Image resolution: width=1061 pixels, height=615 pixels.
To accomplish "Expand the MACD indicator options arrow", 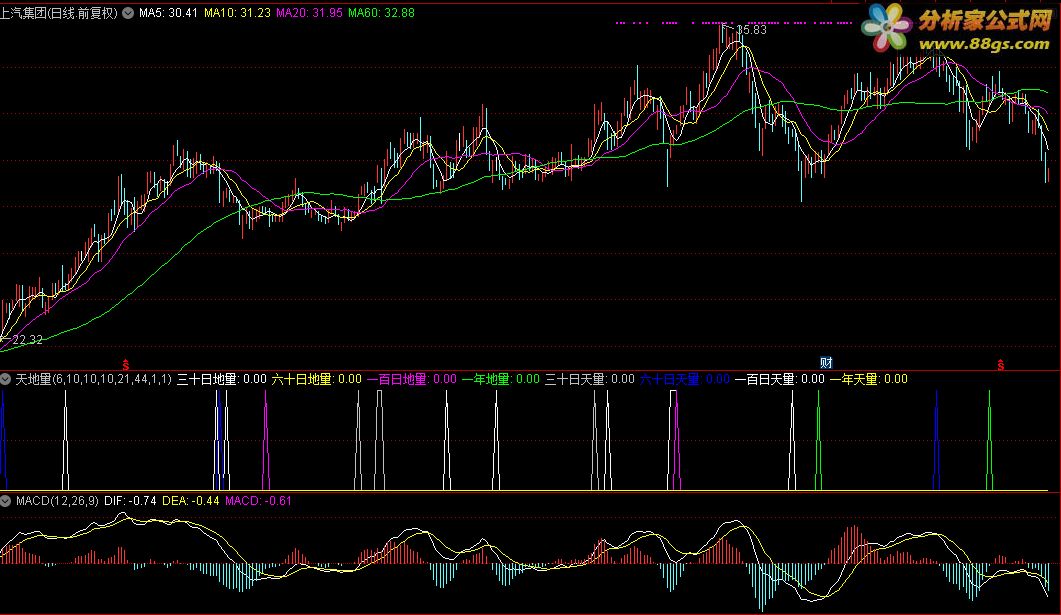I will click(x=5, y=501).
